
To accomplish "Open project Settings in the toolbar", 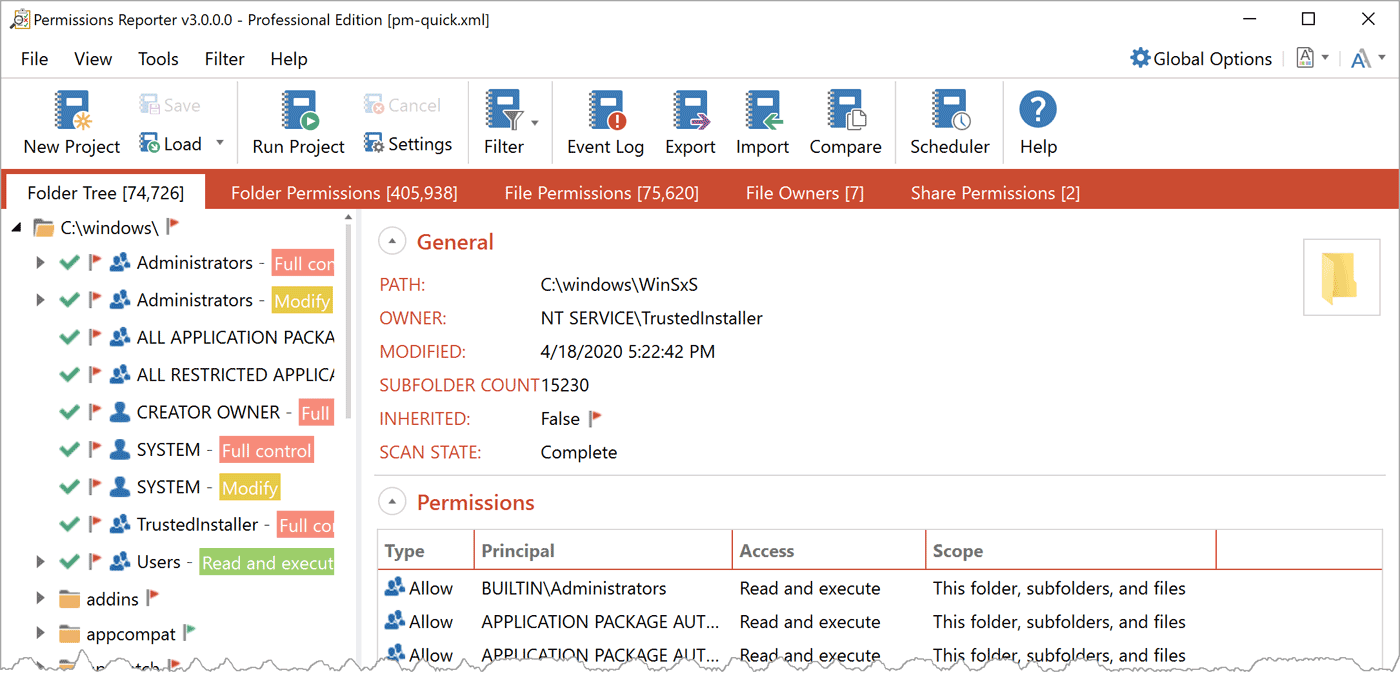I will coord(408,144).
